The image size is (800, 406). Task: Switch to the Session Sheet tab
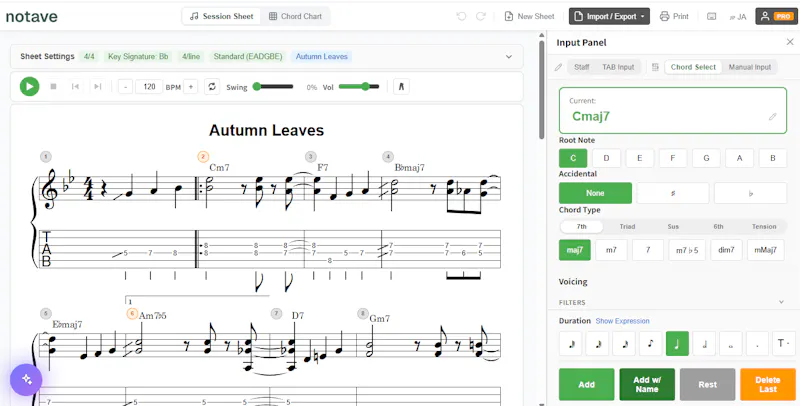(x=221, y=16)
